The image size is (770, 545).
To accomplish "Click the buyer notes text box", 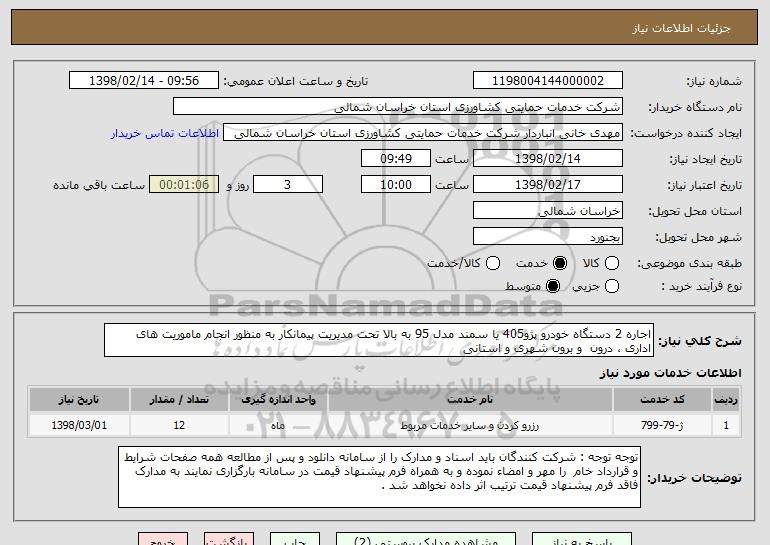I will (379, 477).
